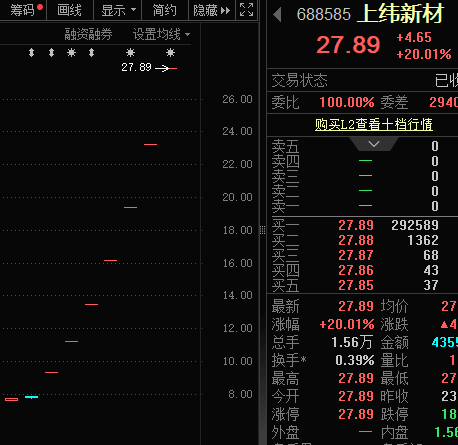
Task: Click the arrow pointing to 27.89 price
Action: [x=162, y=68]
